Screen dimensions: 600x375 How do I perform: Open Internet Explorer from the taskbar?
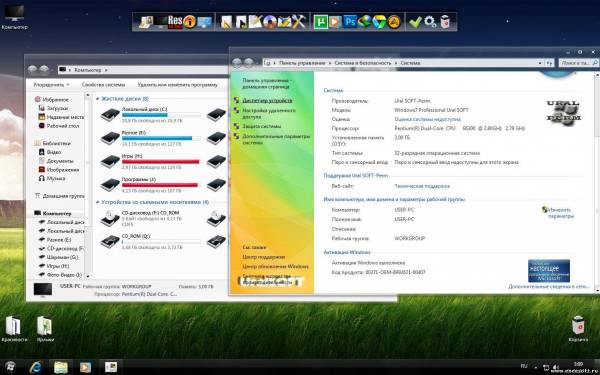click(x=36, y=367)
